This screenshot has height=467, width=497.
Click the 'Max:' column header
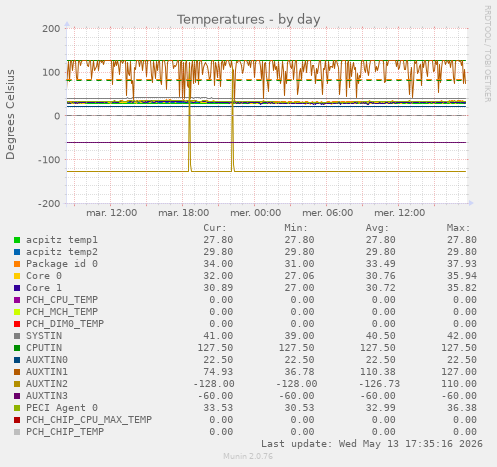tap(458, 228)
